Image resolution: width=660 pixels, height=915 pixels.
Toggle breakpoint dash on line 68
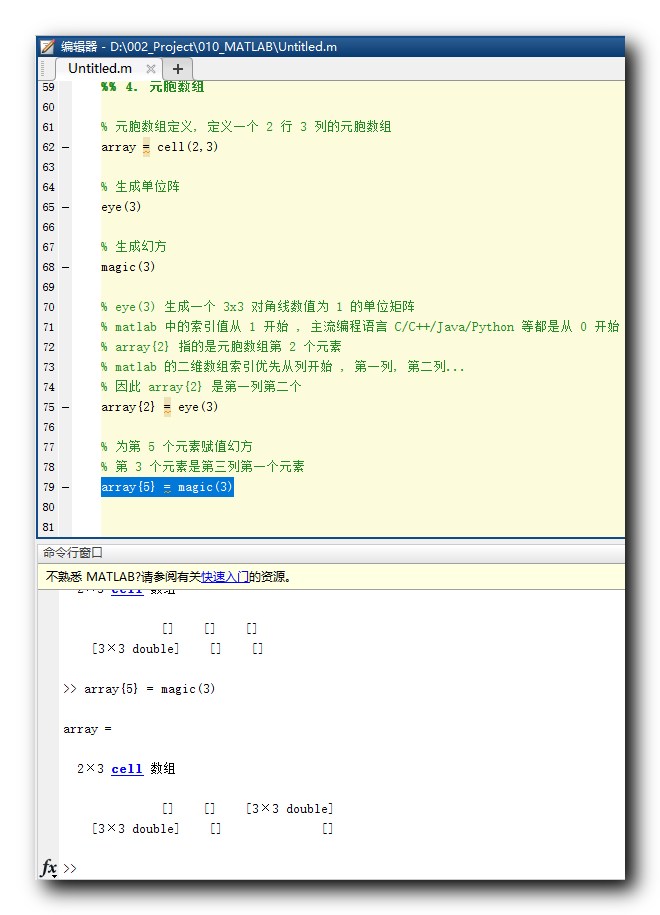[x=65, y=267]
